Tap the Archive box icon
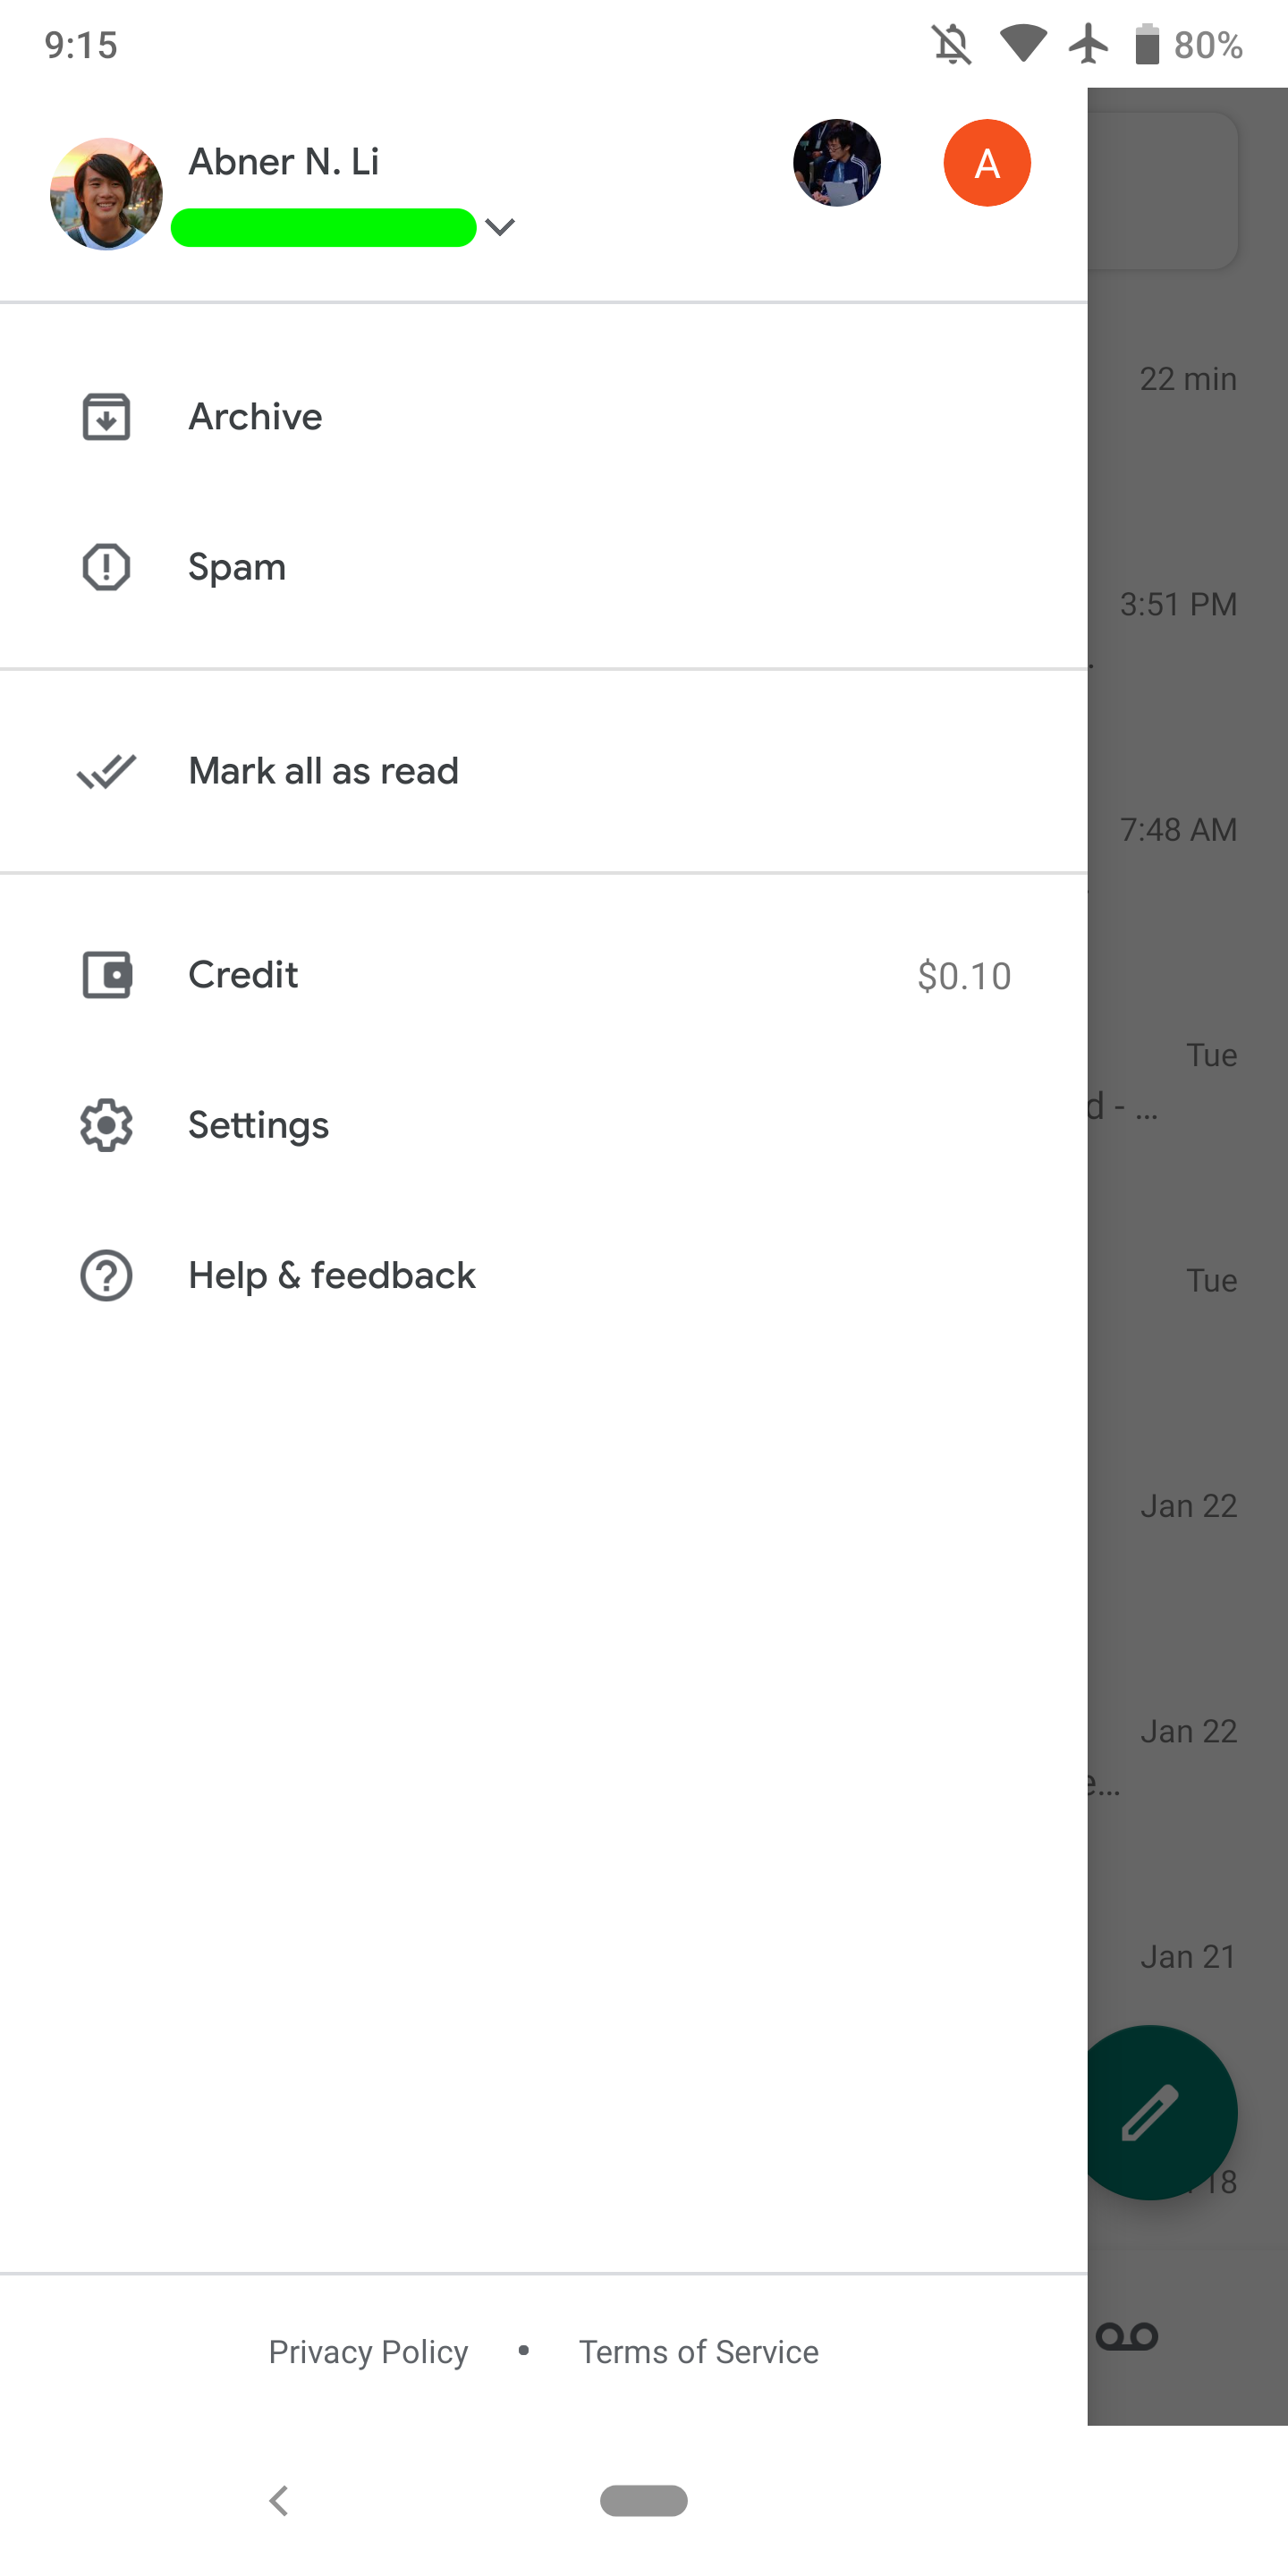The image size is (1288, 2576). 106,417
